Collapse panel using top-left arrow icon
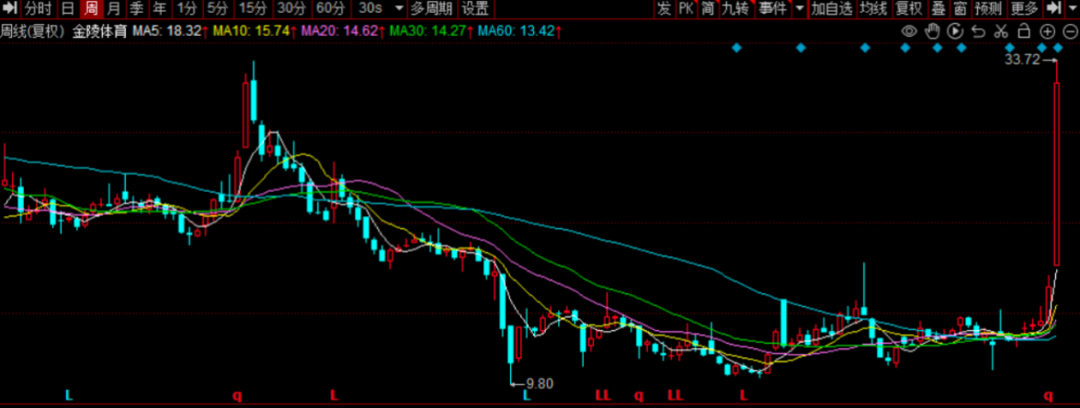 tap(10, 9)
